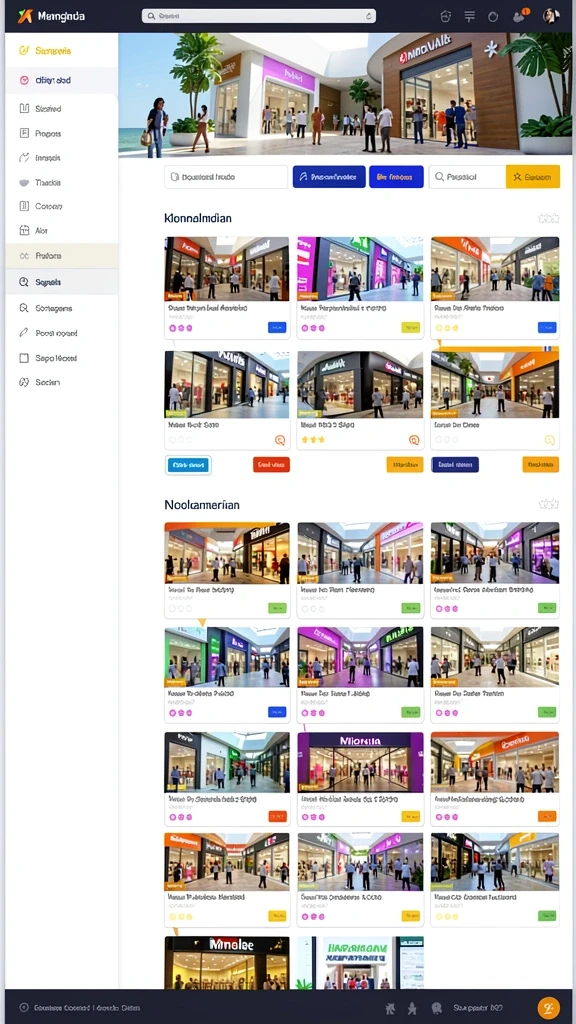The height and width of the screenshot is (1024, 576).
Task: Select the Corosan item in sidebar
Action: tap(48, 206)
